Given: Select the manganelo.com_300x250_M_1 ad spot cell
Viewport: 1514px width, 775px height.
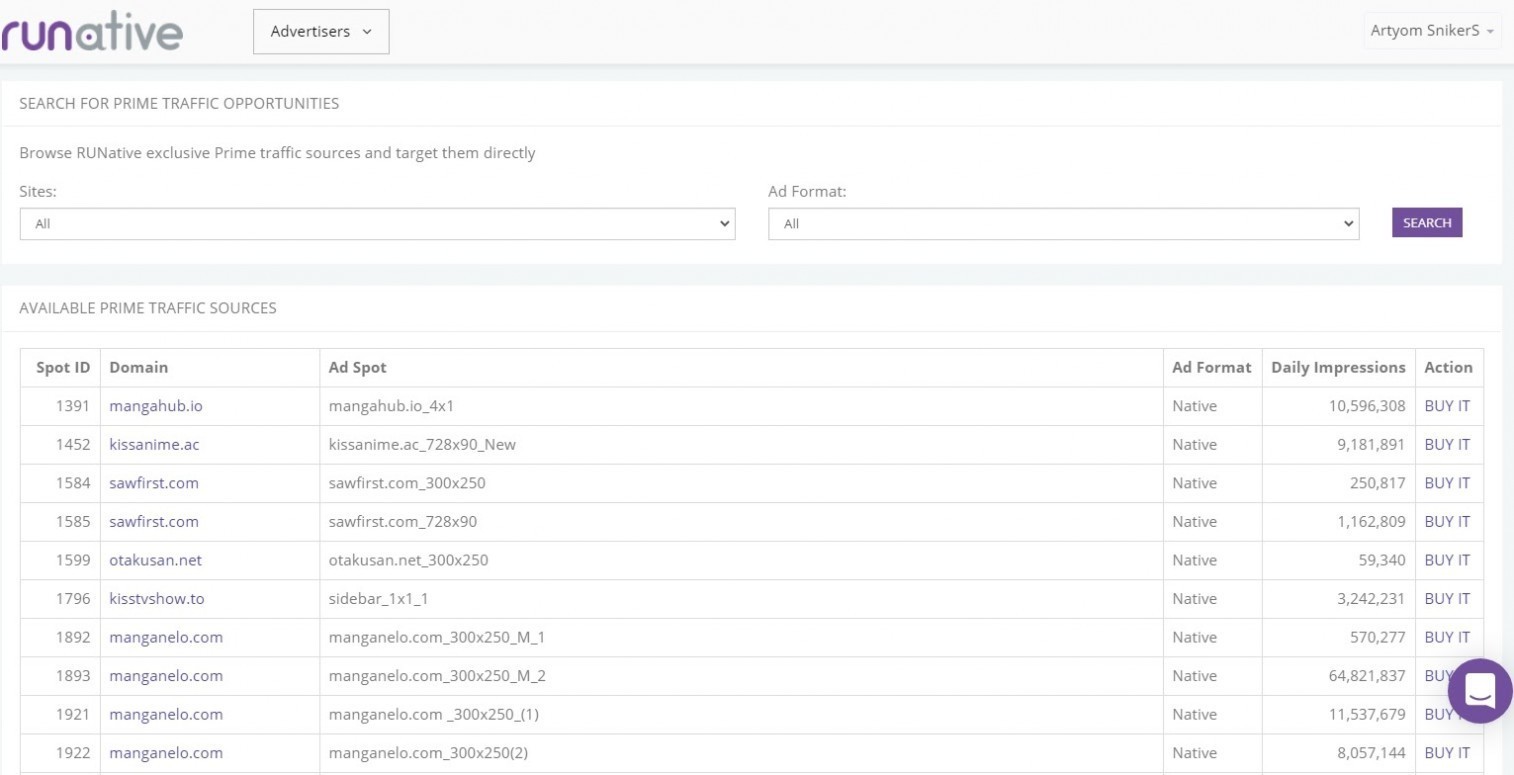Looking at the screenshot, I should tap(741, 637).
